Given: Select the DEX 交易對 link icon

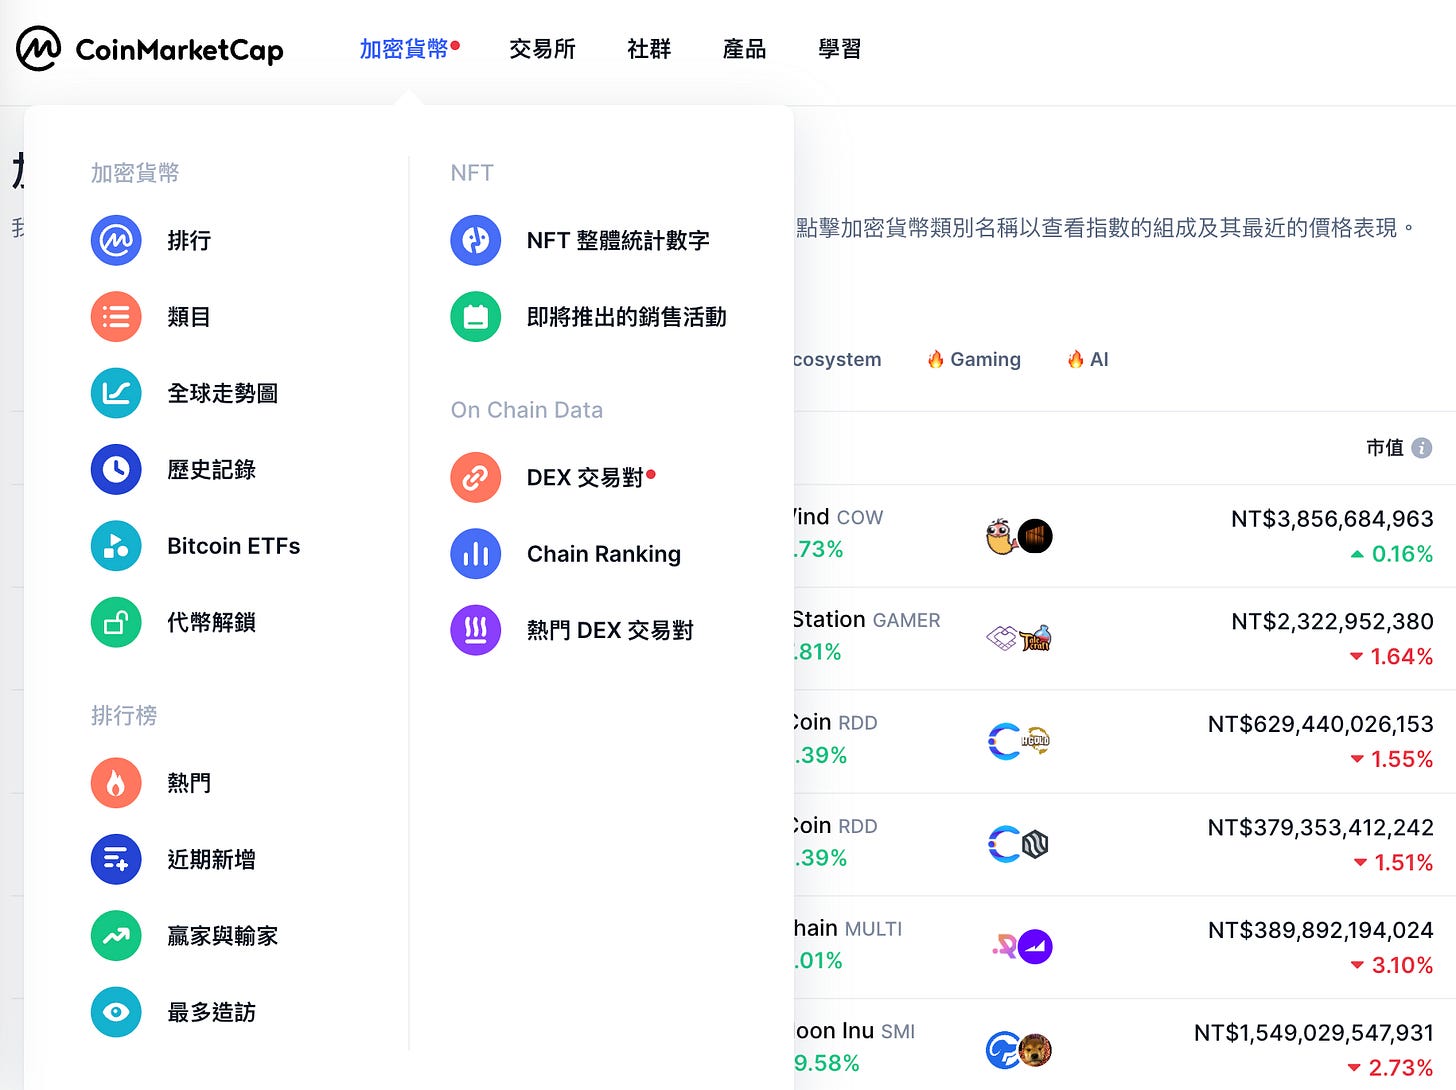Looking at the screenshot, I should click(476, 477).
